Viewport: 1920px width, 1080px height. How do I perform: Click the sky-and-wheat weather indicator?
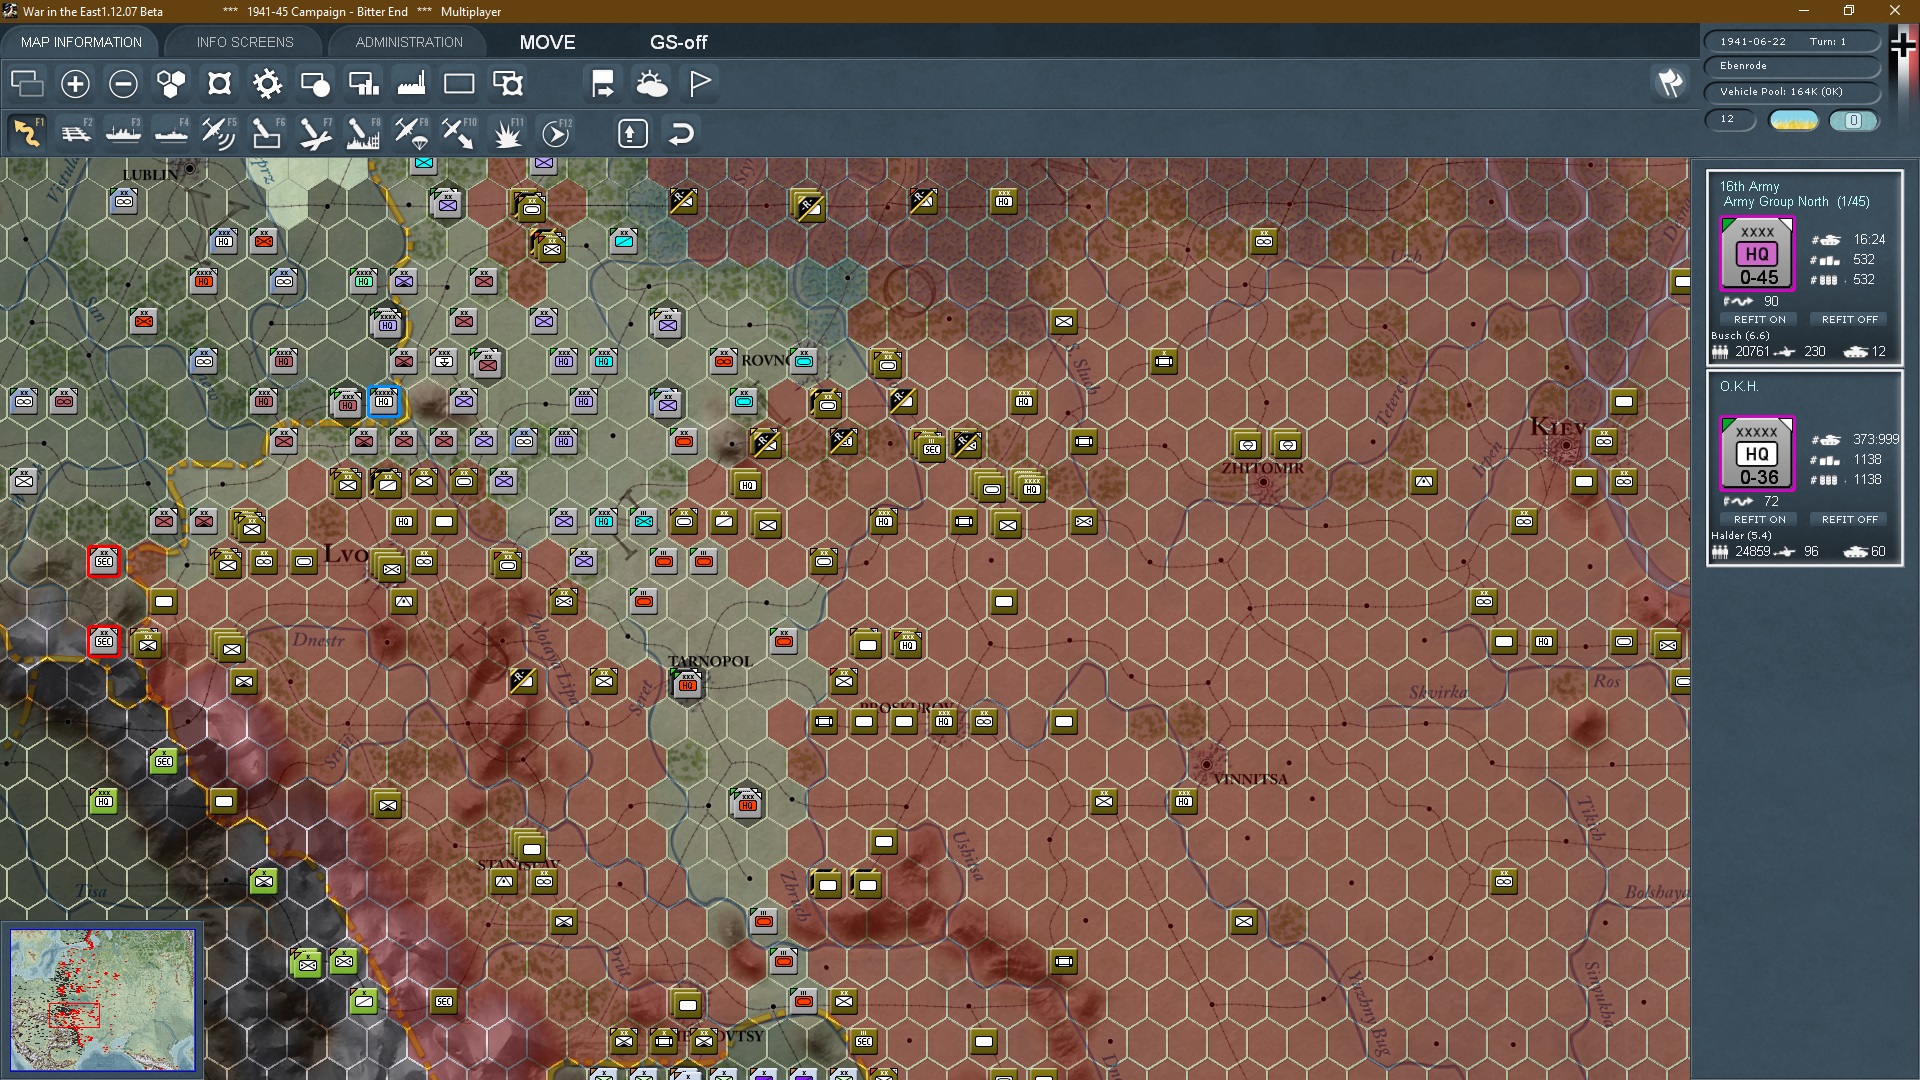click(x=1793, y=120)
